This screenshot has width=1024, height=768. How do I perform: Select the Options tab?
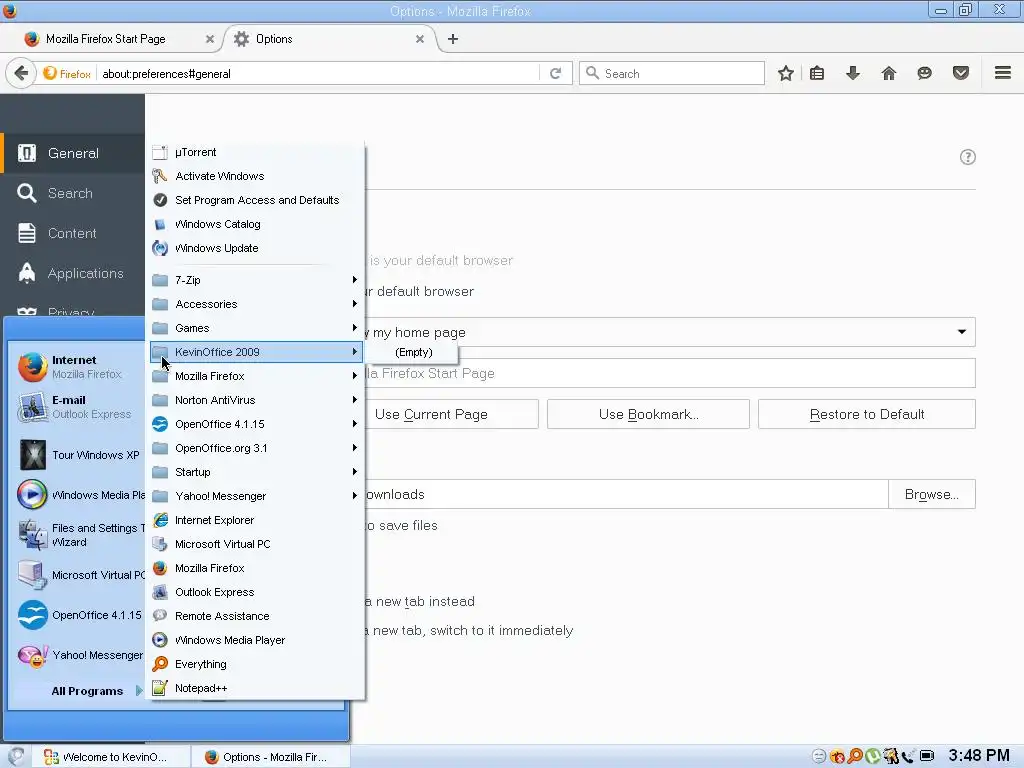tap(330, 39)
